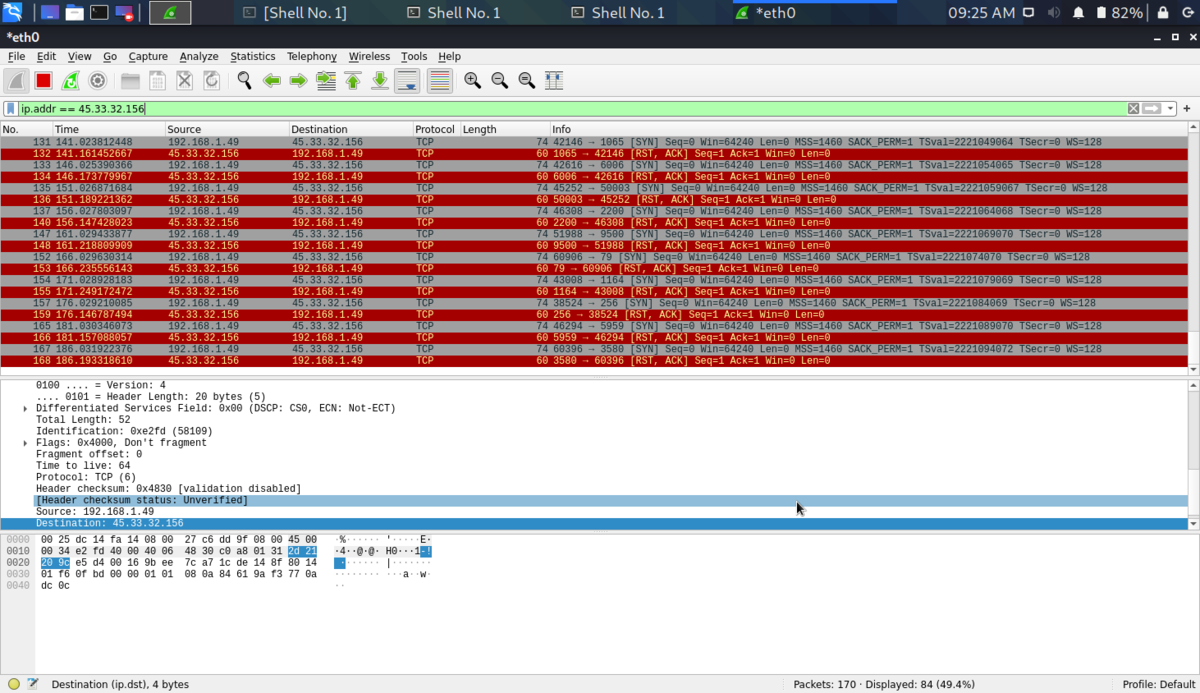
Task: Close this capture file icon
Action: point(184,81)
